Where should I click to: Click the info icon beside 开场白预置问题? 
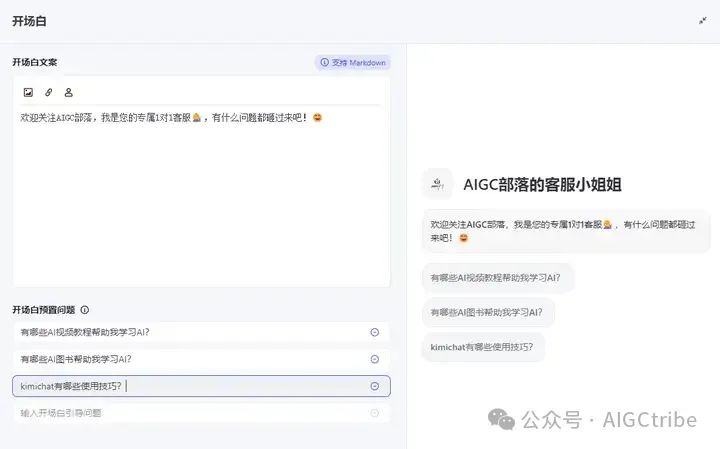[x=85, y=310]
